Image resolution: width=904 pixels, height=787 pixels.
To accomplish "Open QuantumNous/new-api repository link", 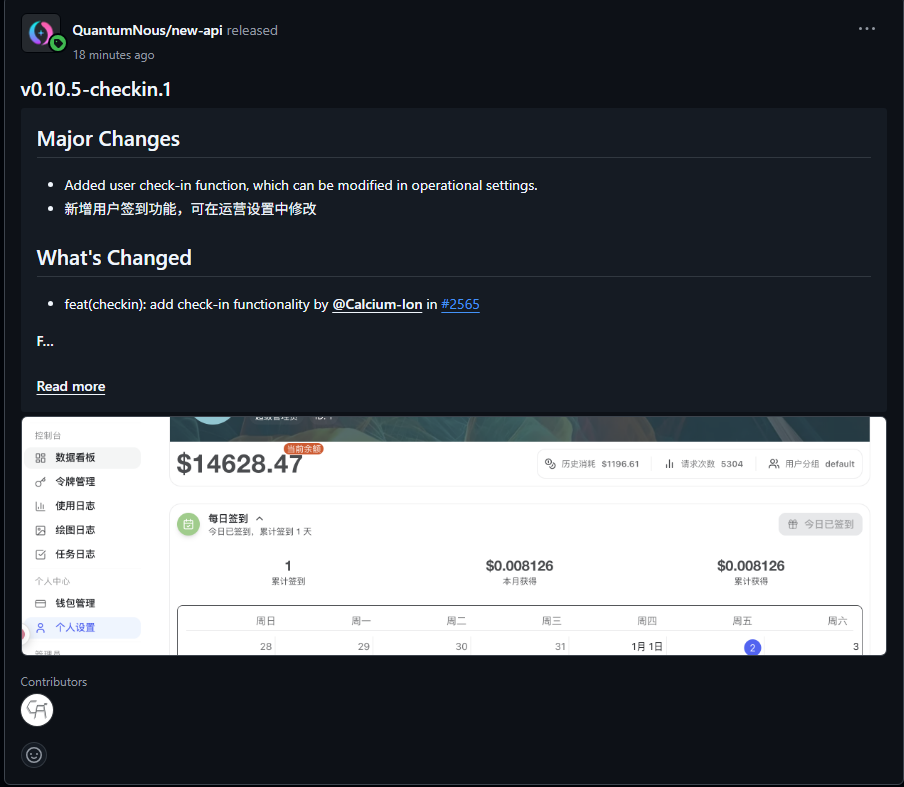I will 147,31.
